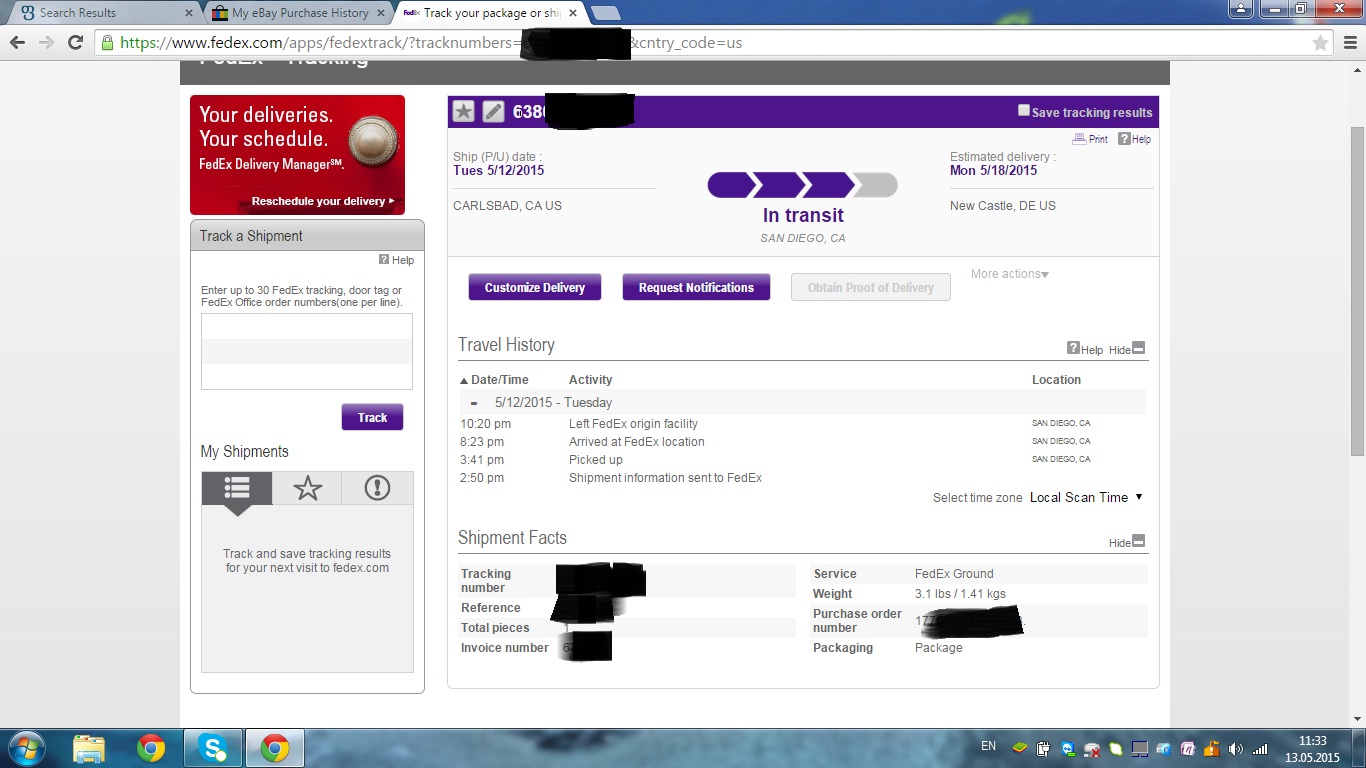Click the Chrome address bar URL
Screen dimensions: 1366x768
click(x=431, y=43)
